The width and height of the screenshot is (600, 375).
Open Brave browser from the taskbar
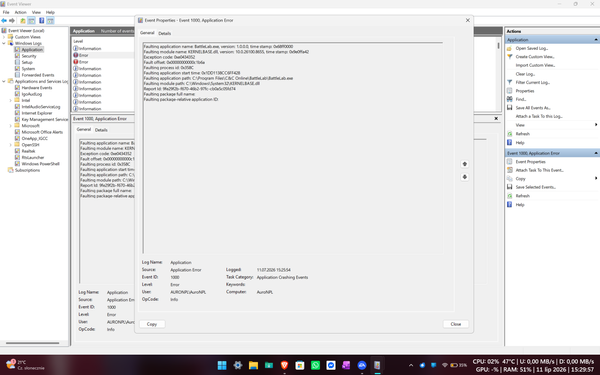click(x=284, y=365)
